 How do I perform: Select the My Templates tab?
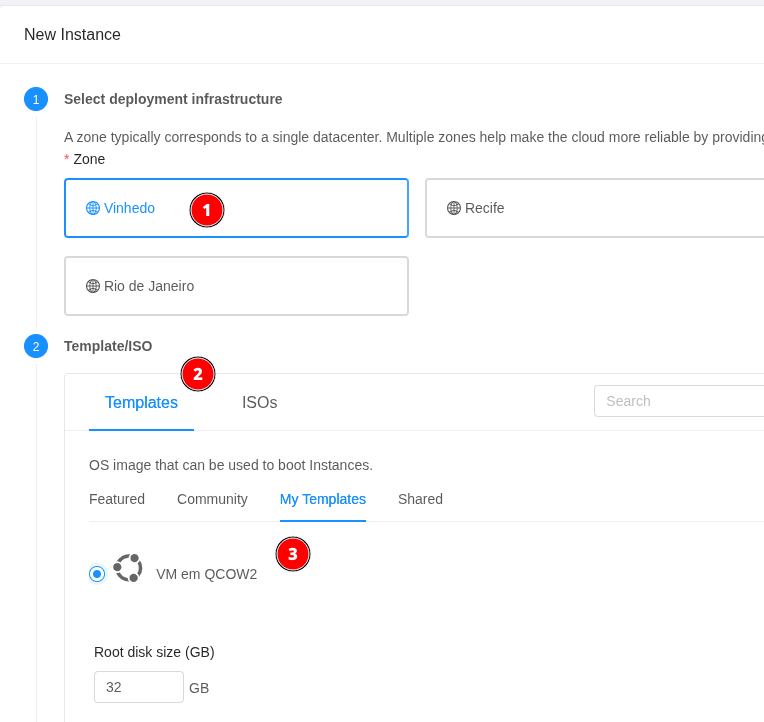(322, 499)
